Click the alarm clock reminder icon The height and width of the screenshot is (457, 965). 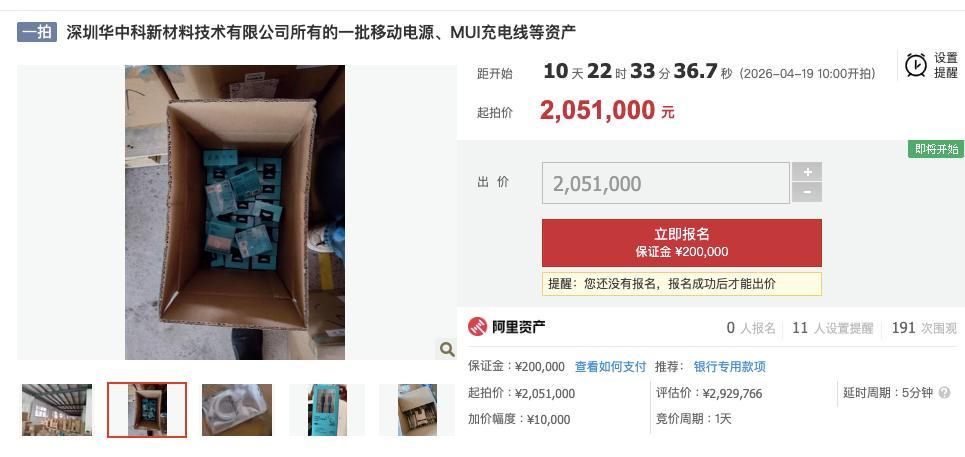[915, 65]
